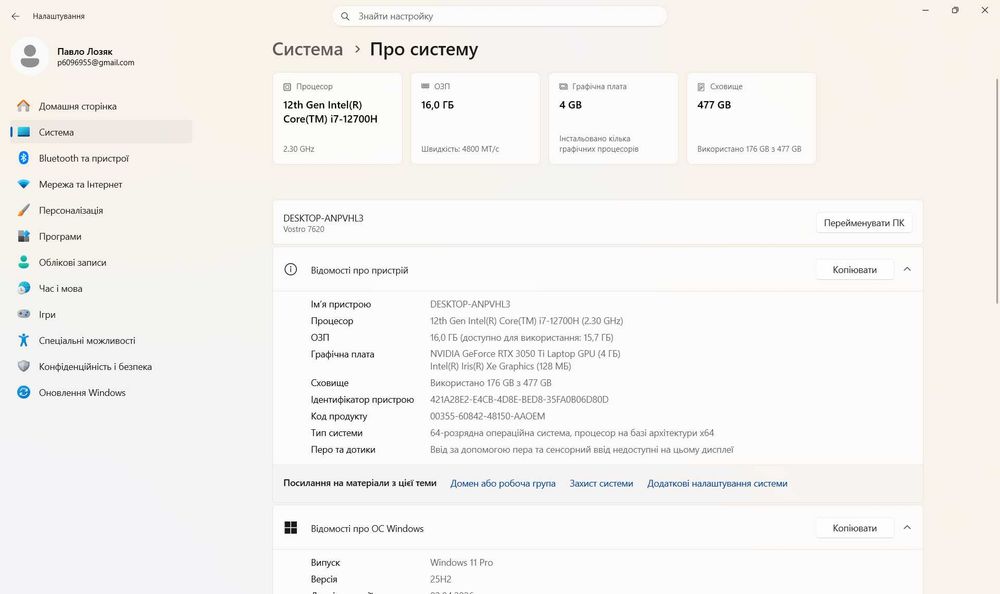Viewport: 1000px width, 594px height.
Task: Open Персоналізація brush icon
Action: click(24, 210)
